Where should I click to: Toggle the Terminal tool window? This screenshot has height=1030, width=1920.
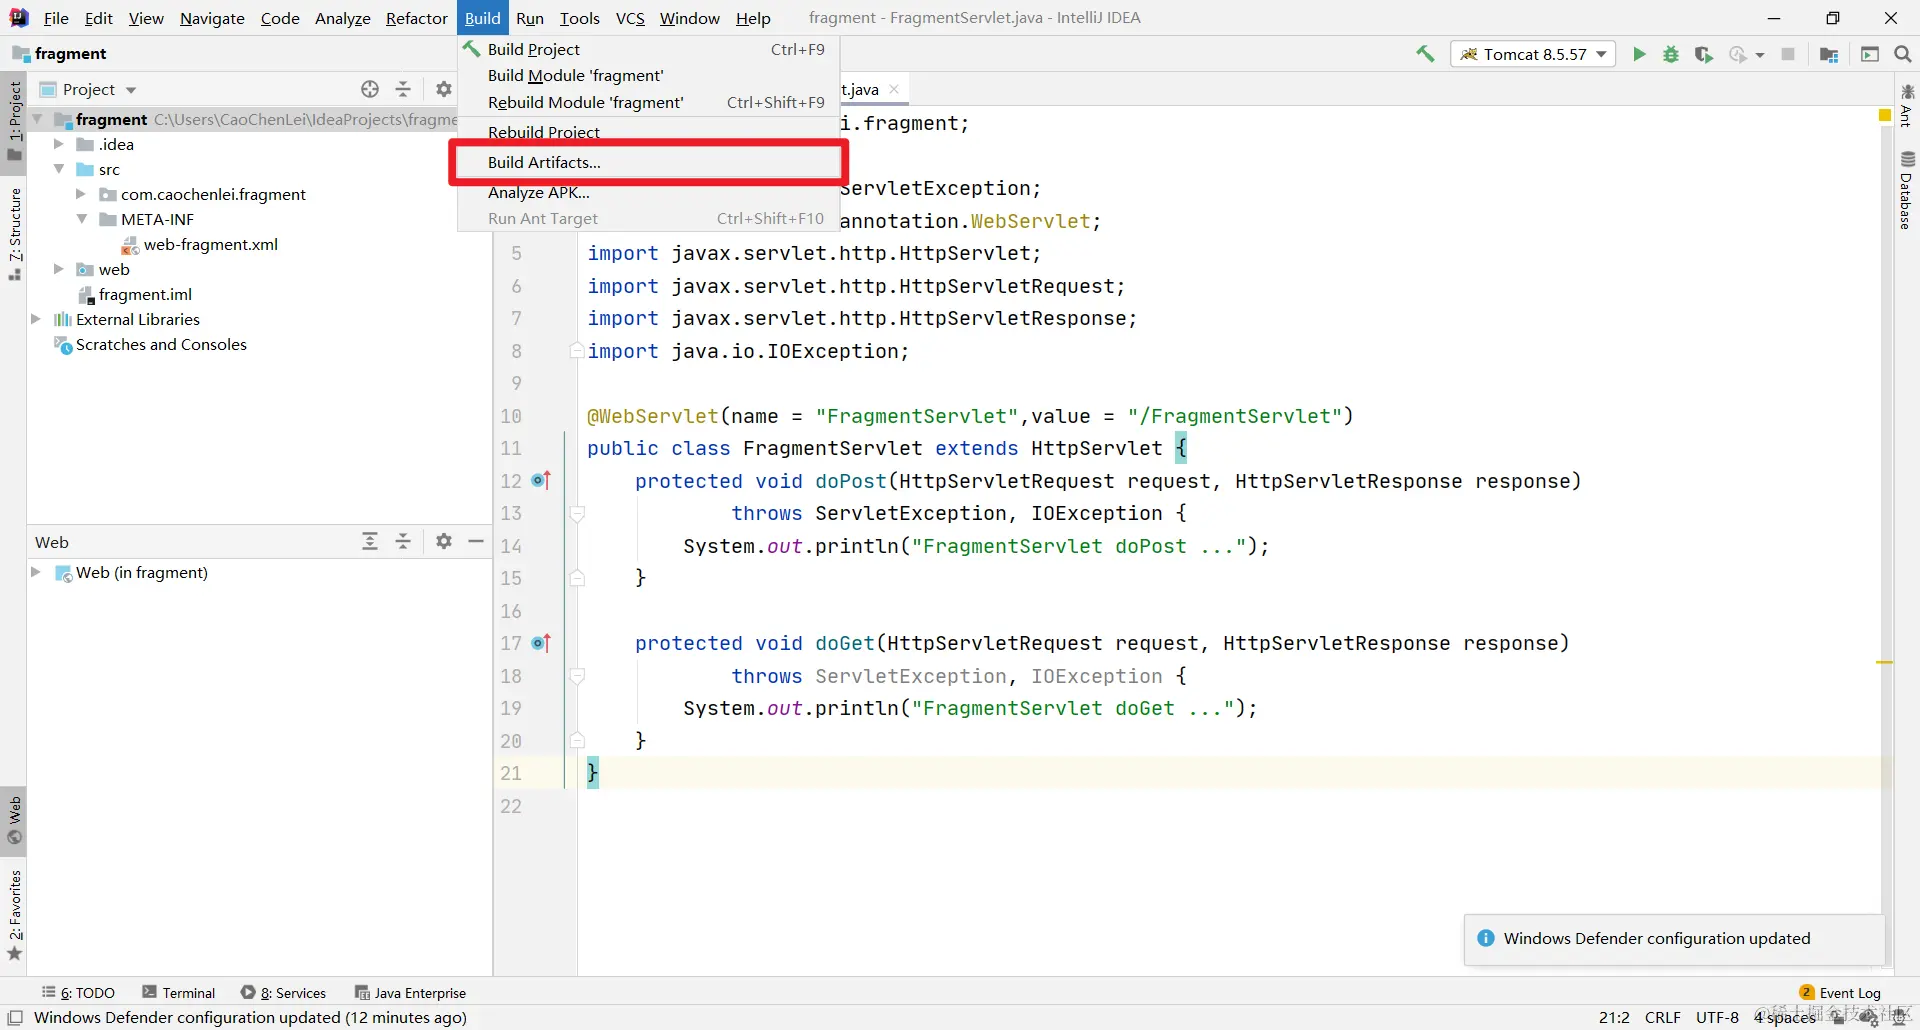tap(179, 992)
